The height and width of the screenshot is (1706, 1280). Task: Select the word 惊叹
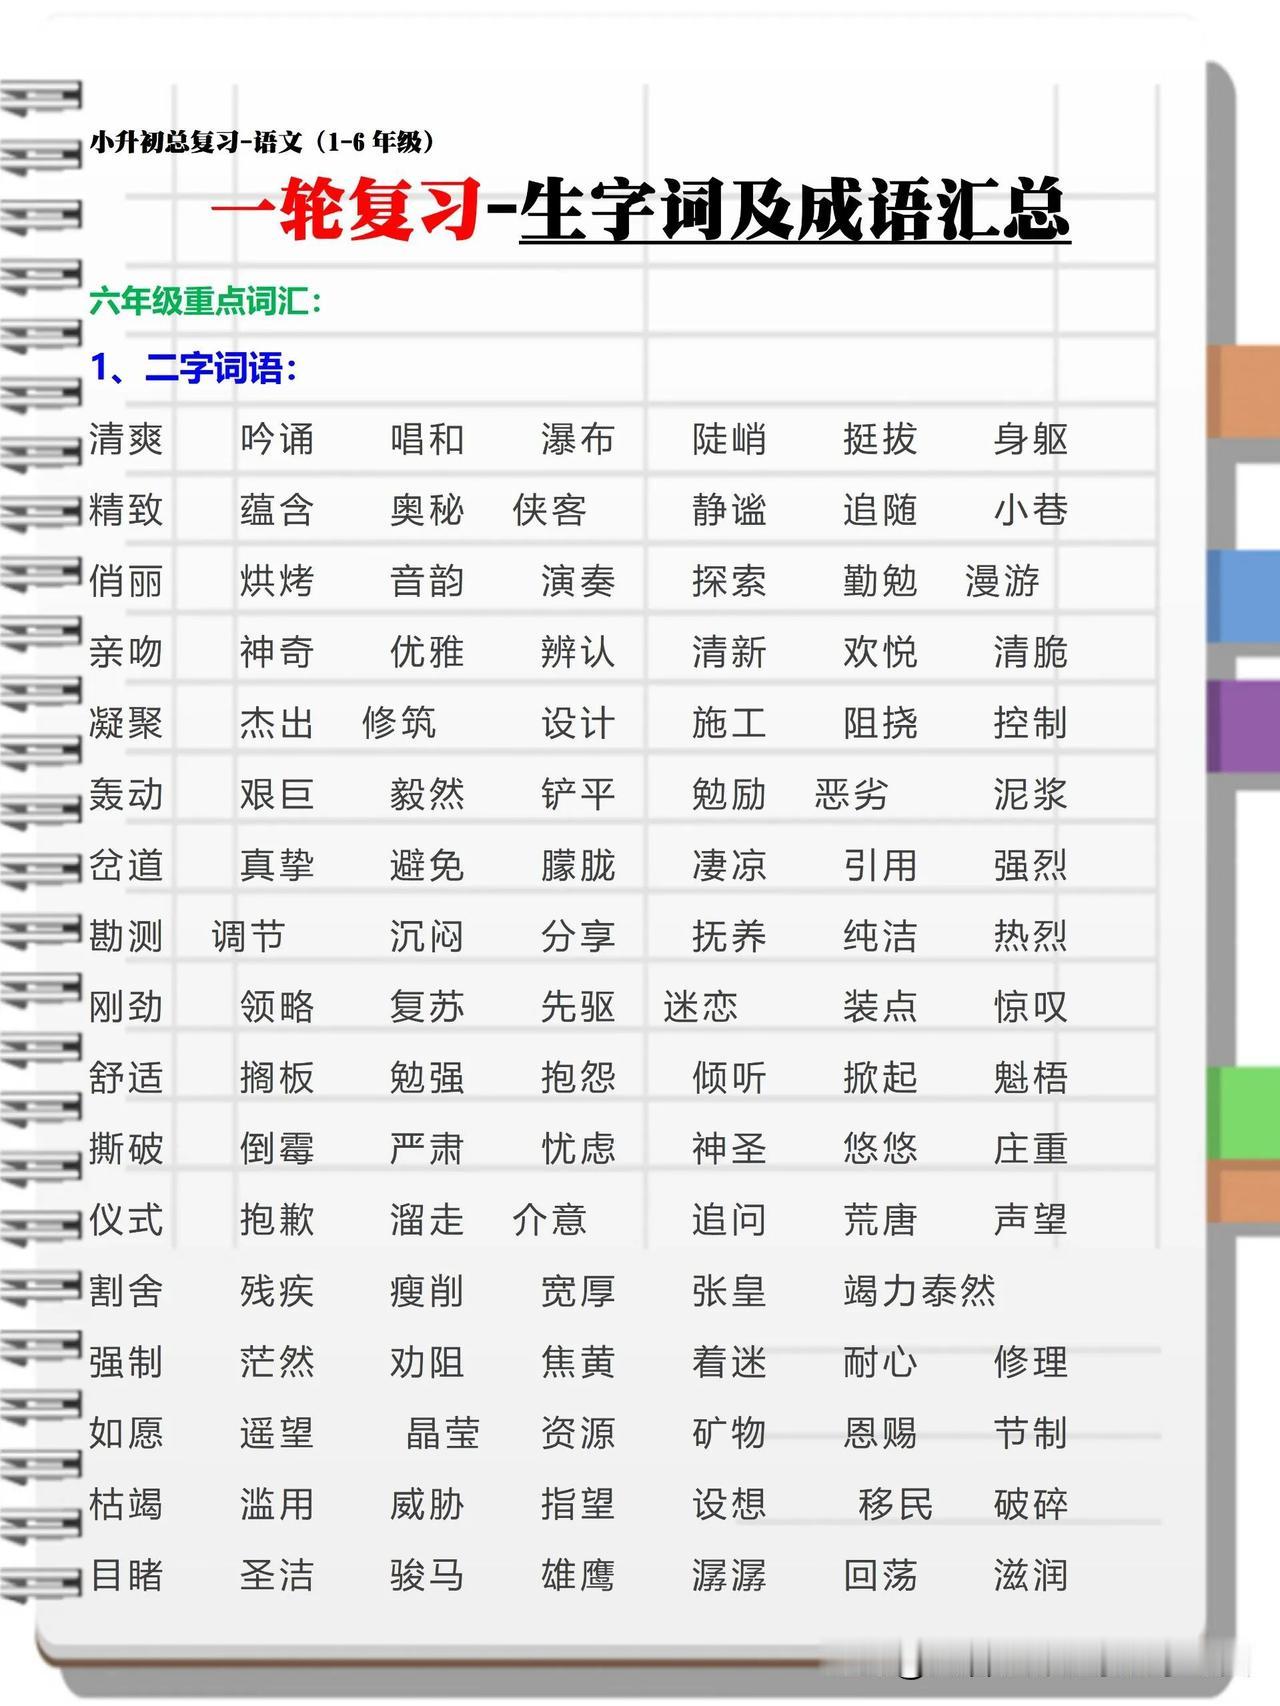tap(1030, 1007)
